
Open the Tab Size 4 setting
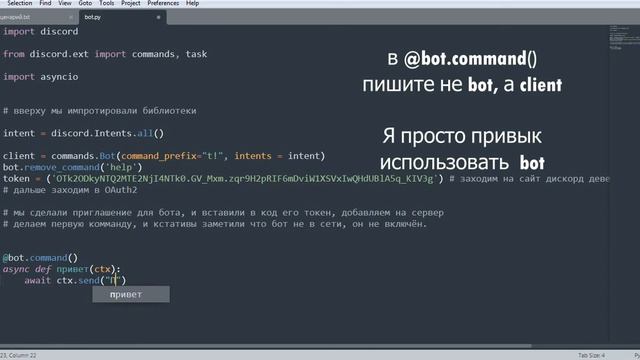[591, 356]
